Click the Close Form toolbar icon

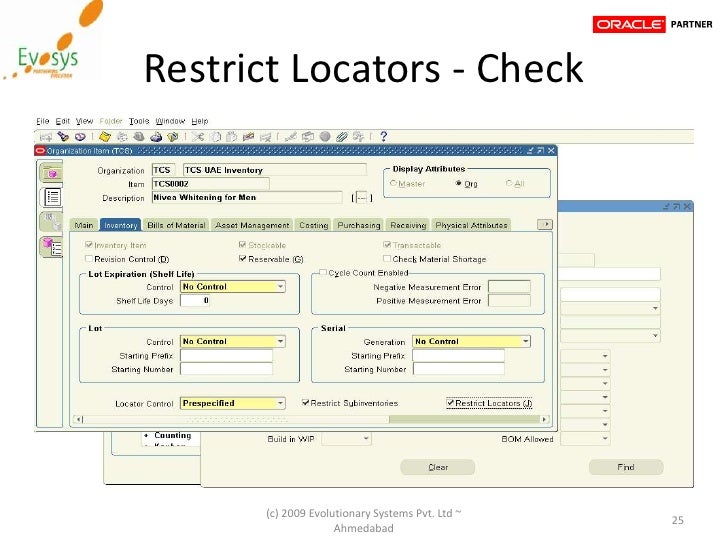pos(173,136)
